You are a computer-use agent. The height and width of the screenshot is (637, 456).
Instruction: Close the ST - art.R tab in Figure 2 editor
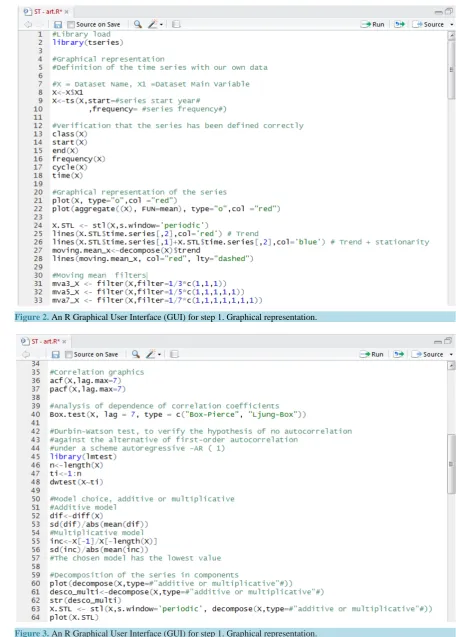coord(67,12)
